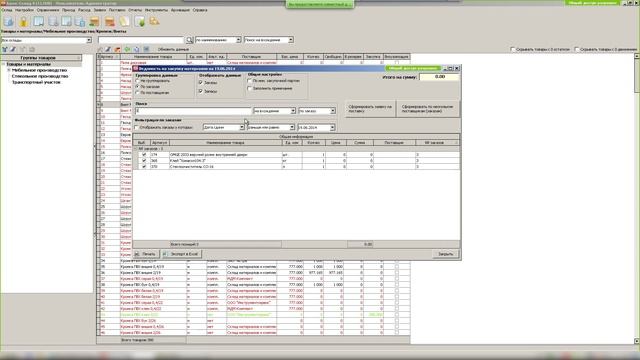Open the 19.06.2014 date picker dropdown
Screen dimensions: 640x360
tap(332, 128)
